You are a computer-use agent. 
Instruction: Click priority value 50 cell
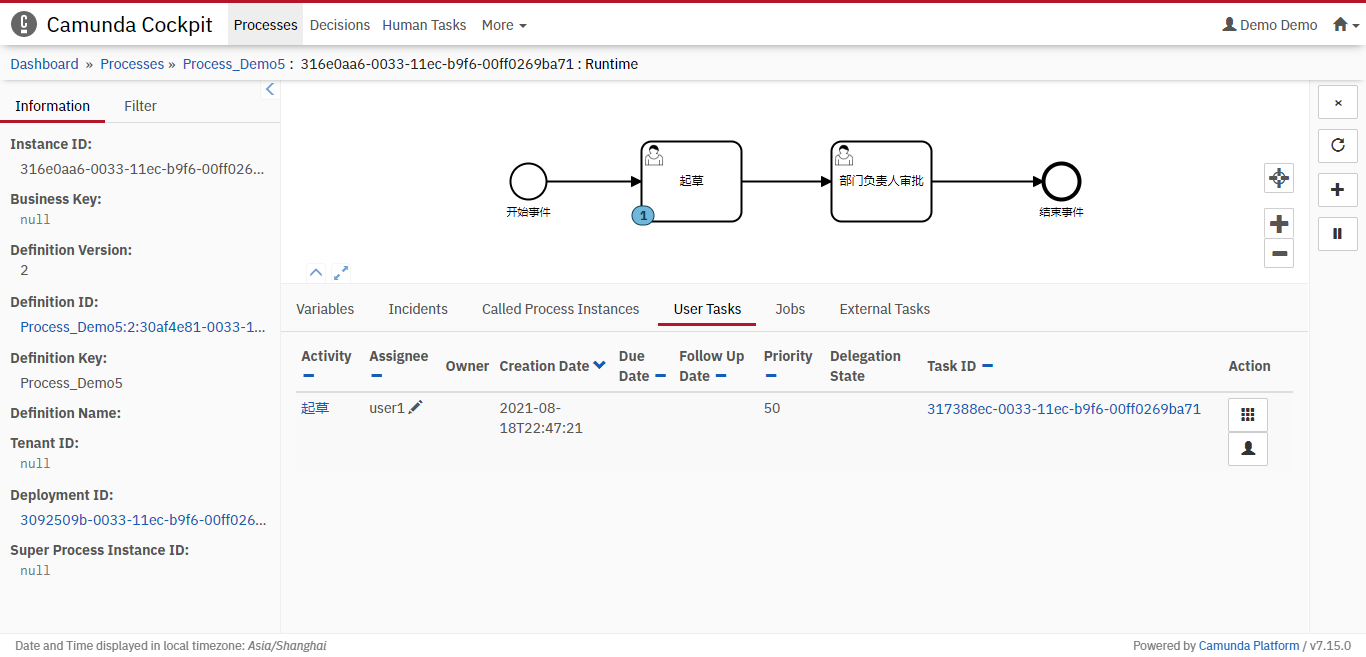(772, 408)
